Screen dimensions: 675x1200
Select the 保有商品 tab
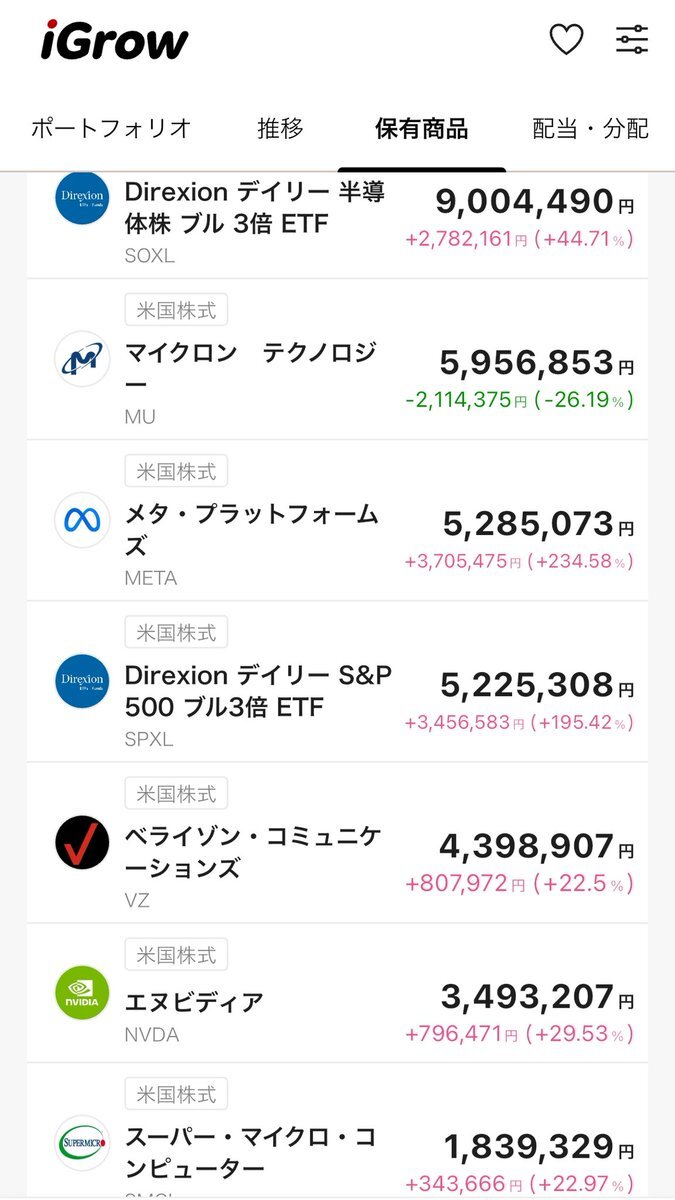coord(421,128)
